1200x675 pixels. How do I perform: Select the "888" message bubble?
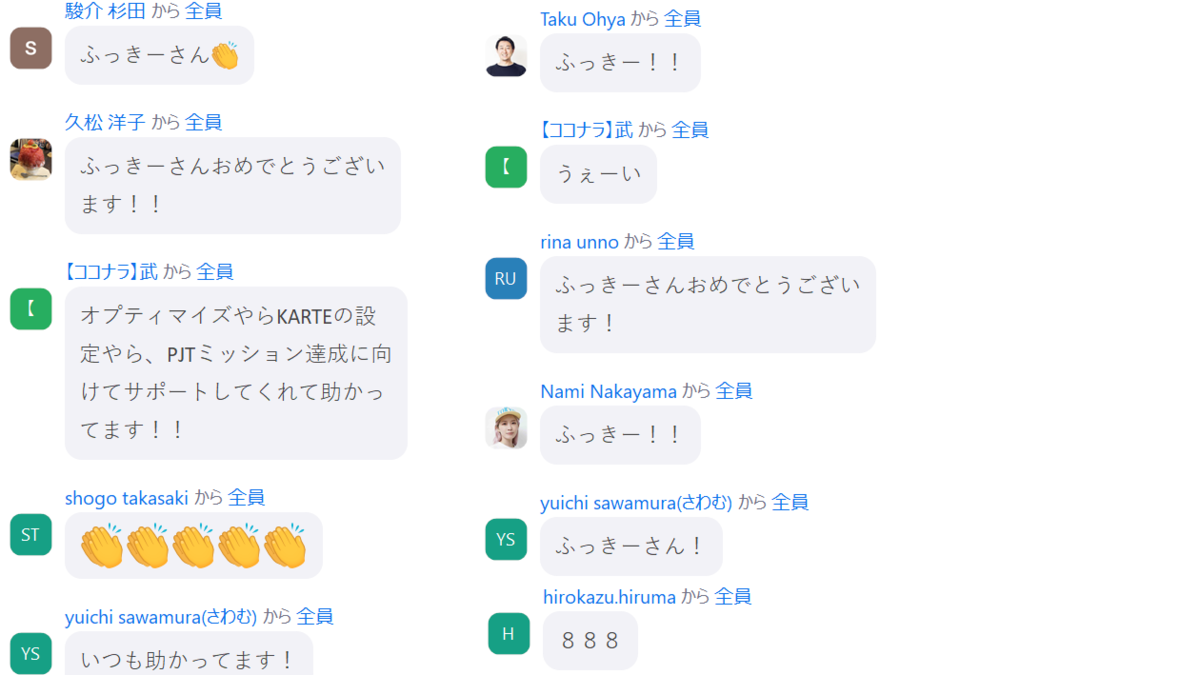coord(590,640)
